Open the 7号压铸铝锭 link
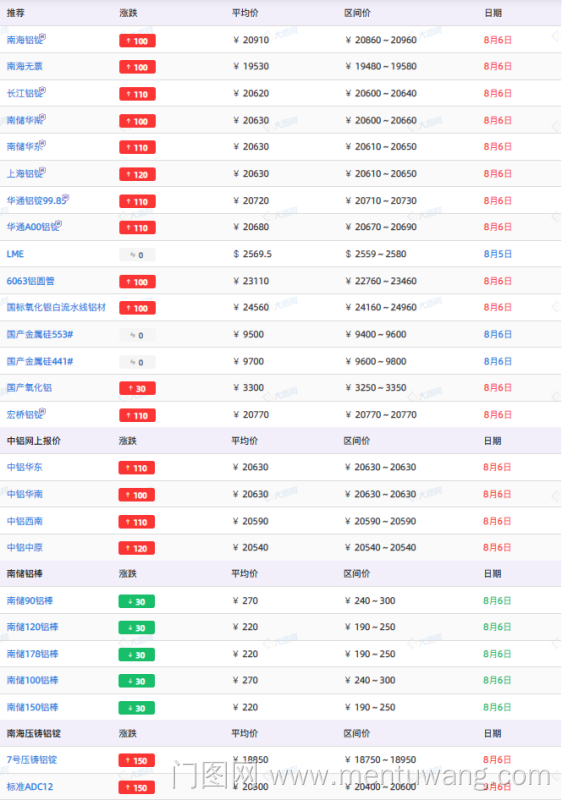 (32, 760)
